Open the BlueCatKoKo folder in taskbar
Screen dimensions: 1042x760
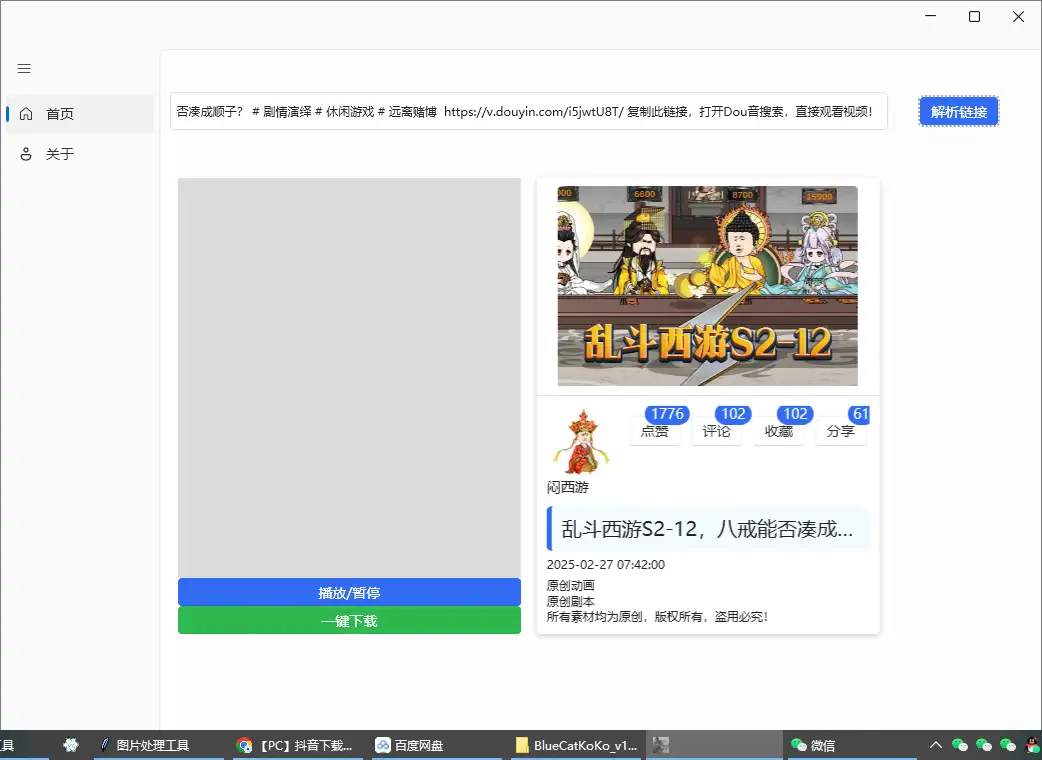[x=576, y=745]
